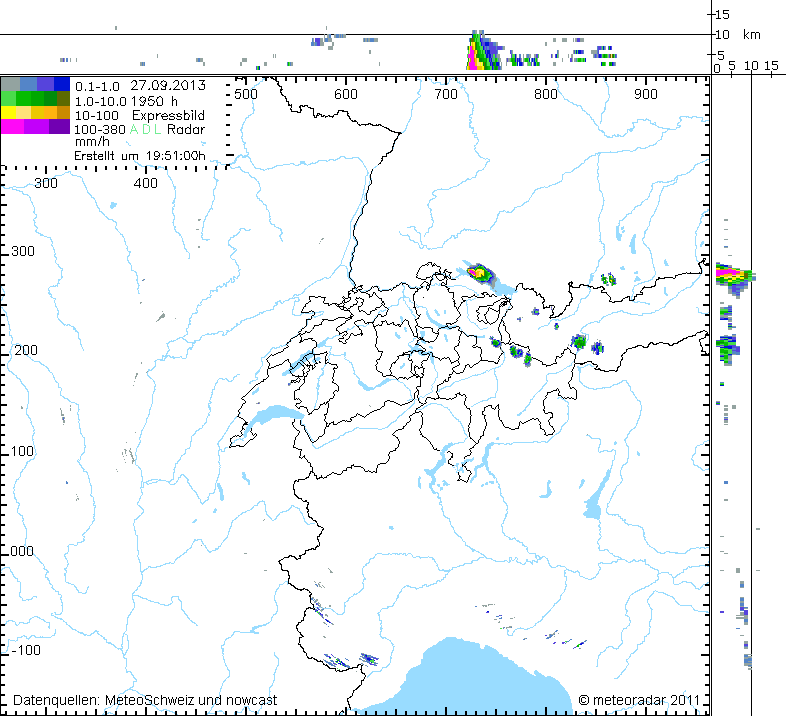This screenshot has width=786, height=716.
Task: Select "Erstellt um 19:51:00h" timestamp
Action: [x=140, y=156]
